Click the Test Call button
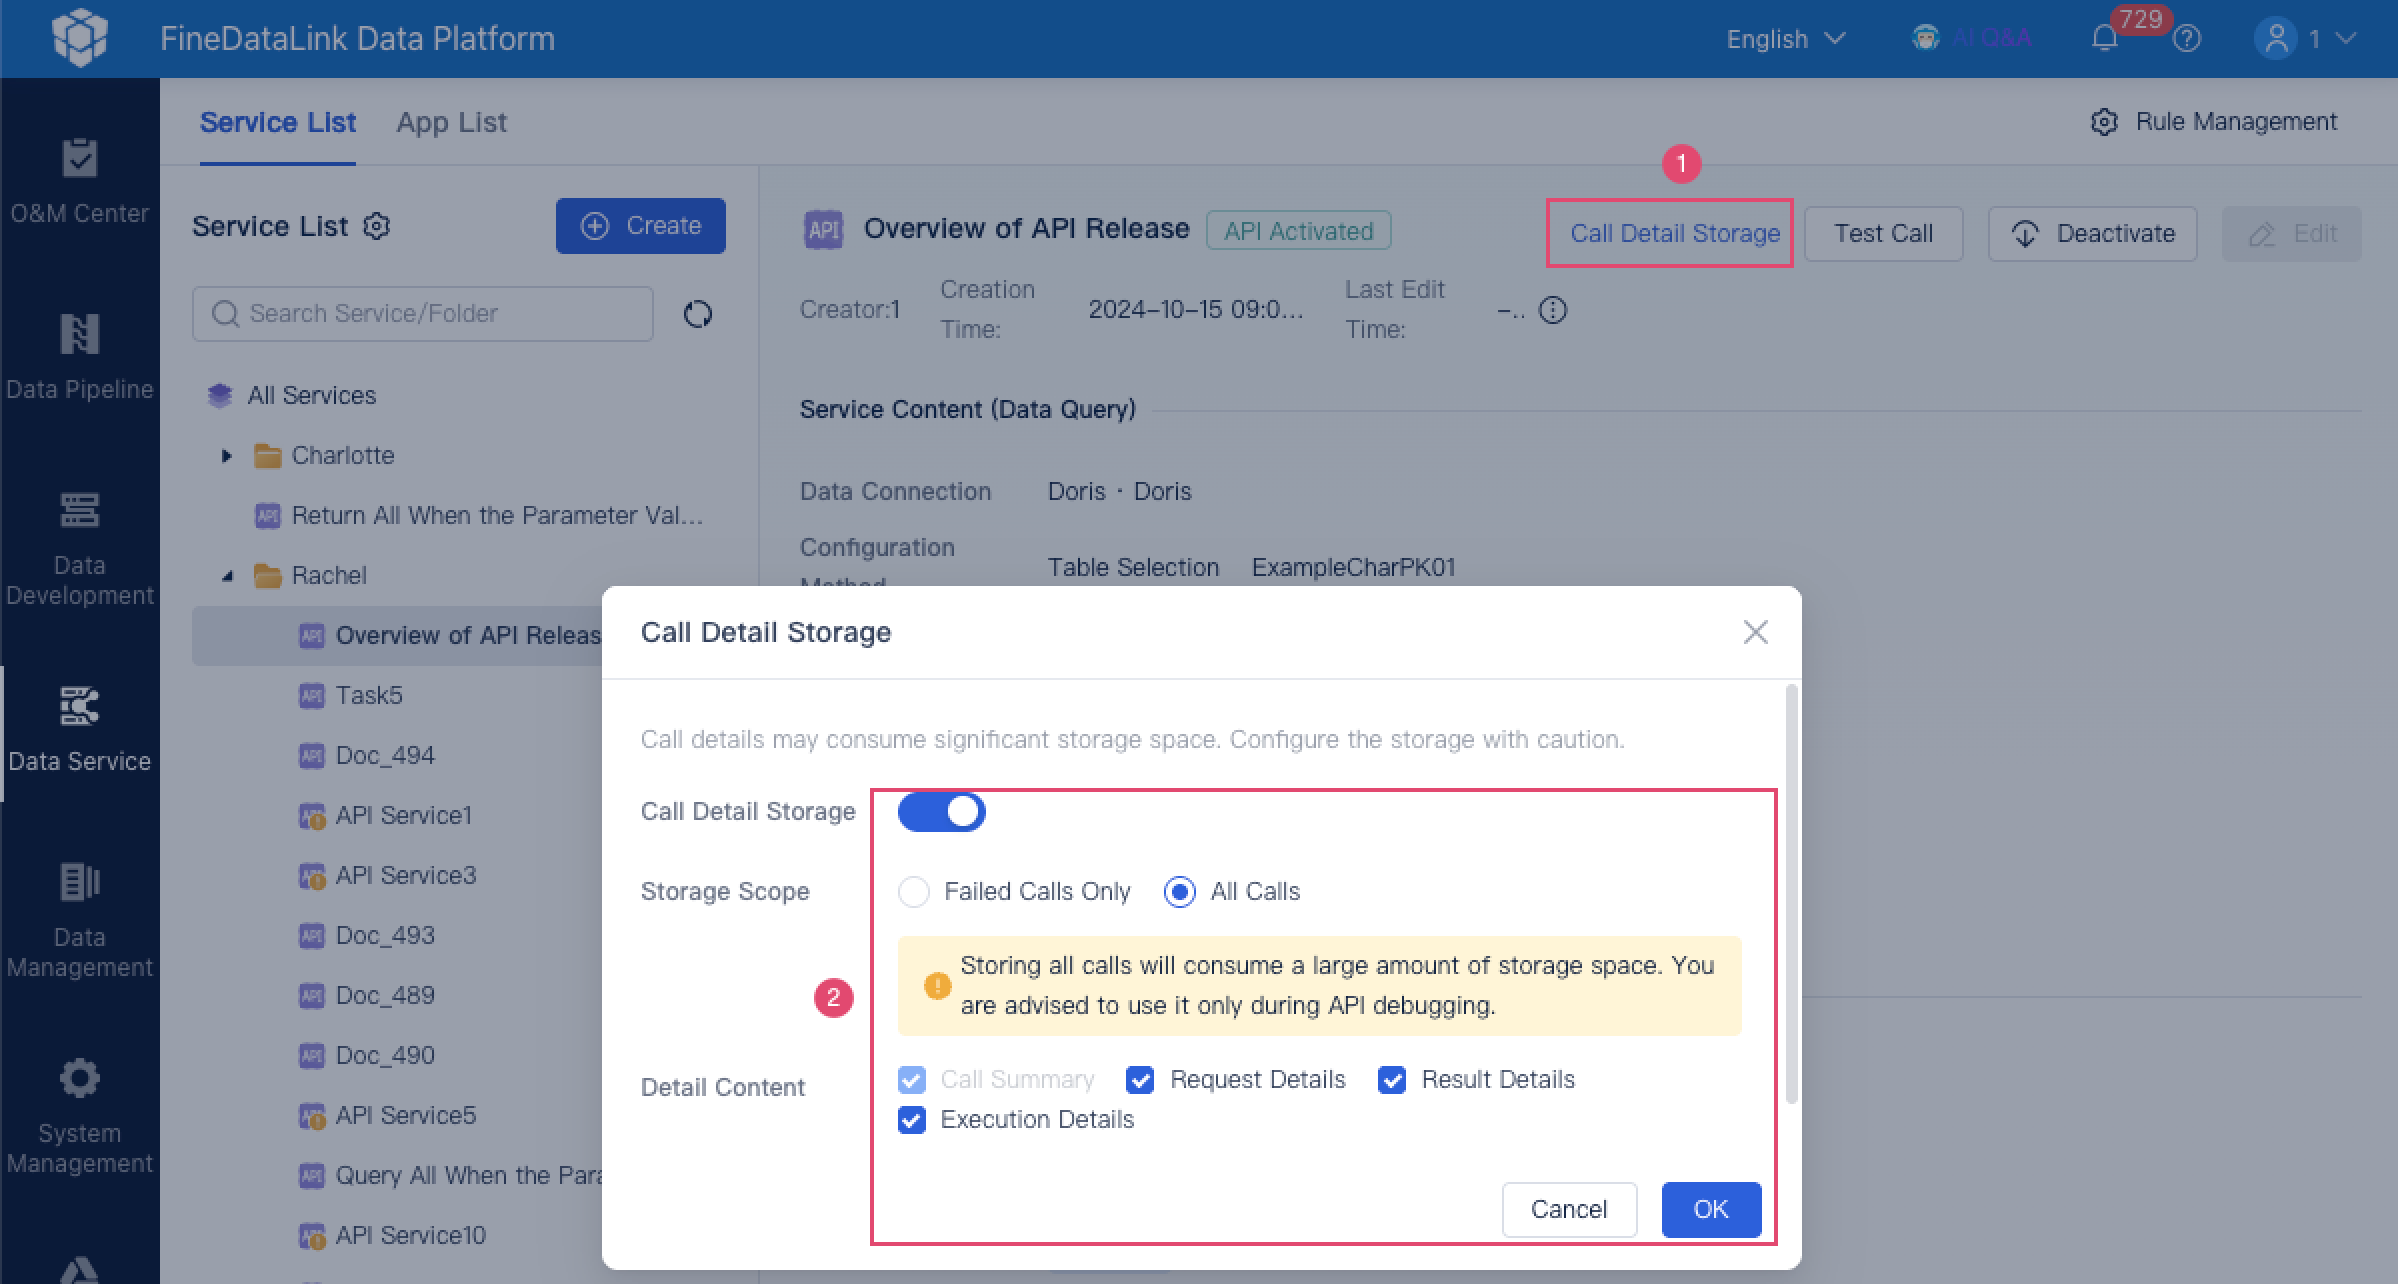This screenshot has width=2398, height=1284. [x=1883, y=234]
